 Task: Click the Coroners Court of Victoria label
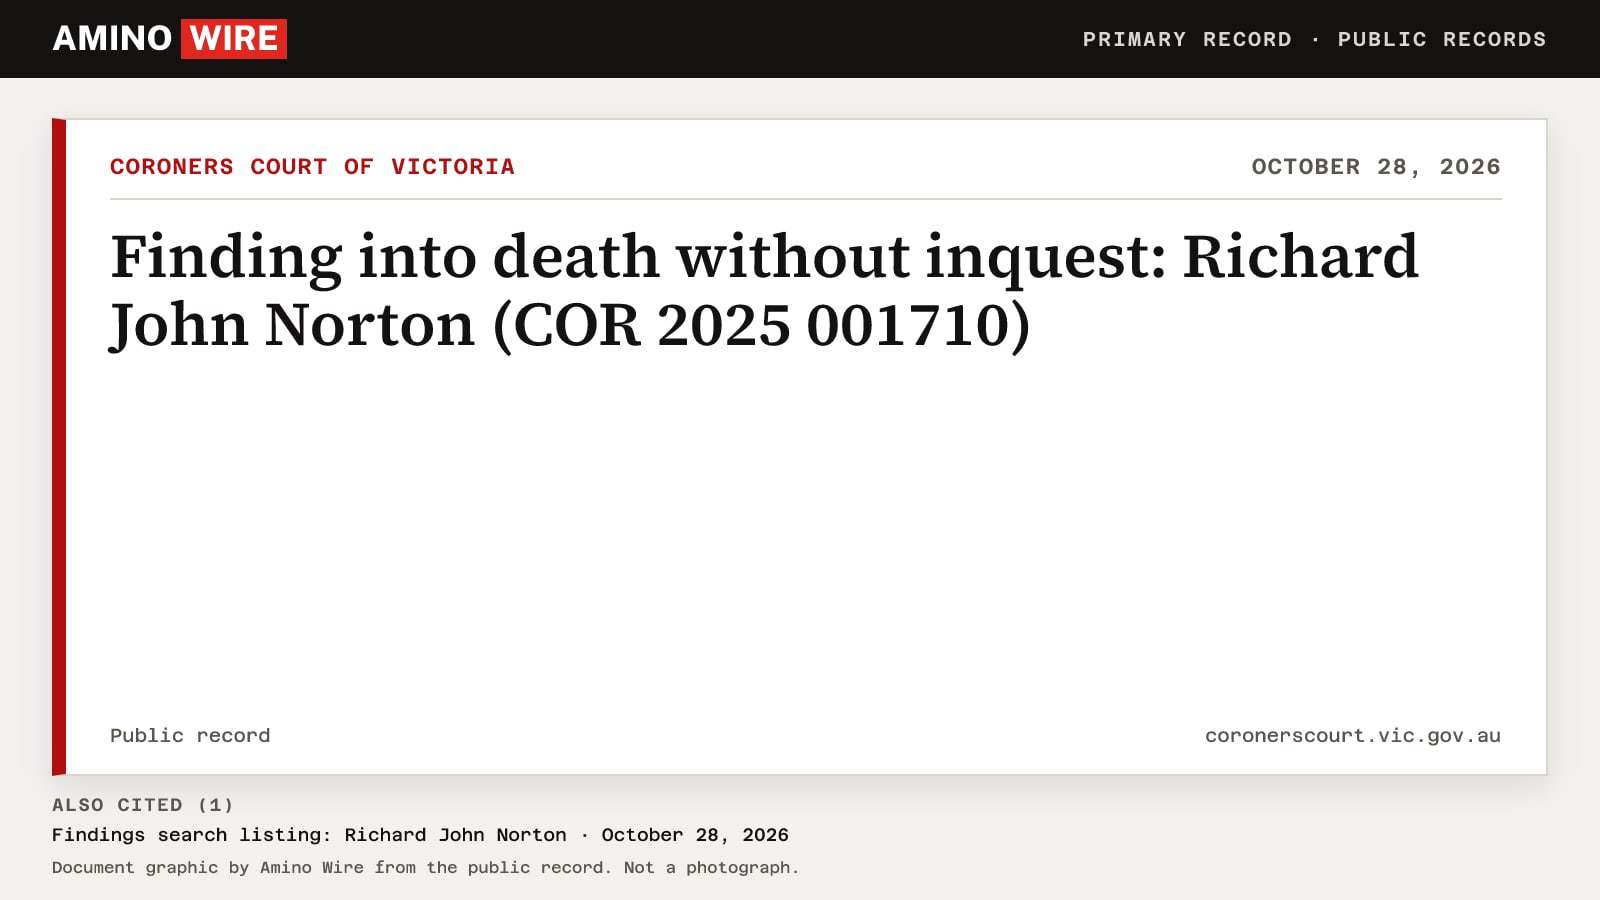click(x=312, y=167)
